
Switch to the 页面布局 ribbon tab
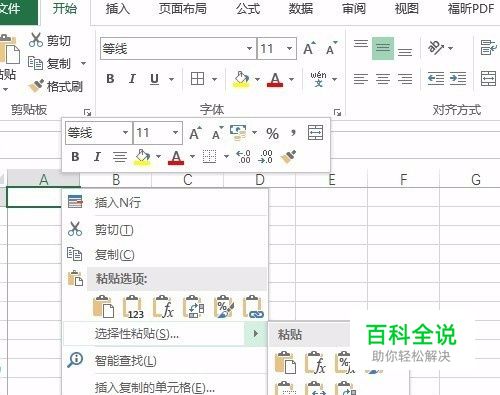coord(183,9)
